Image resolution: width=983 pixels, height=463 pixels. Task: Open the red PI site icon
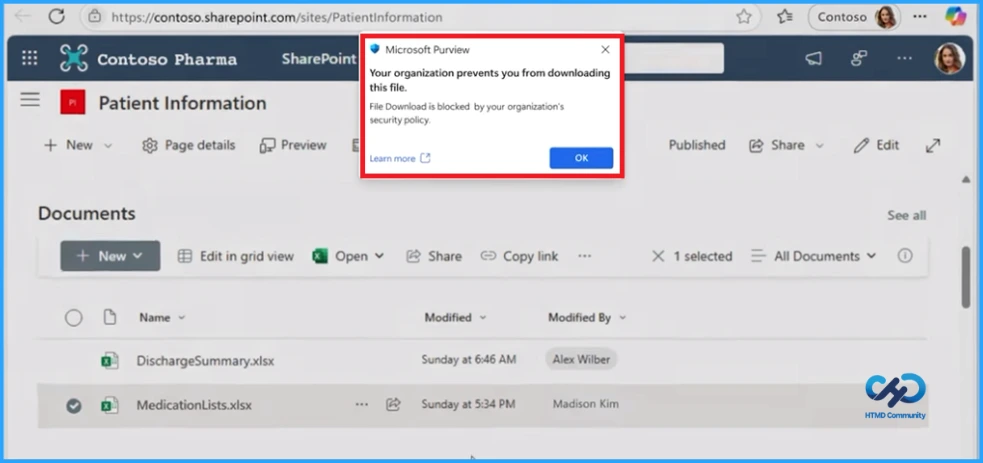pos(73,102)
